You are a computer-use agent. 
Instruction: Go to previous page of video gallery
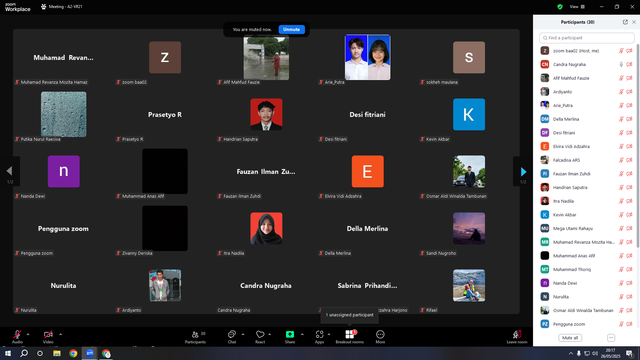(x=9, y=171)
